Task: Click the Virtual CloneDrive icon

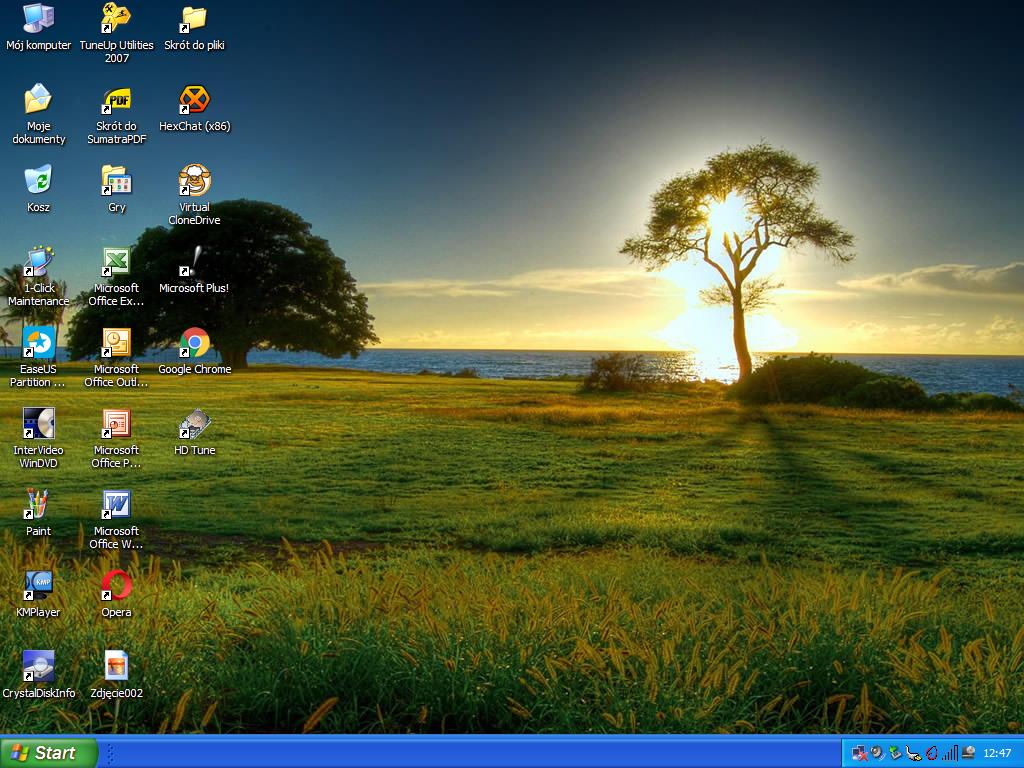Action: pos(194,181)
